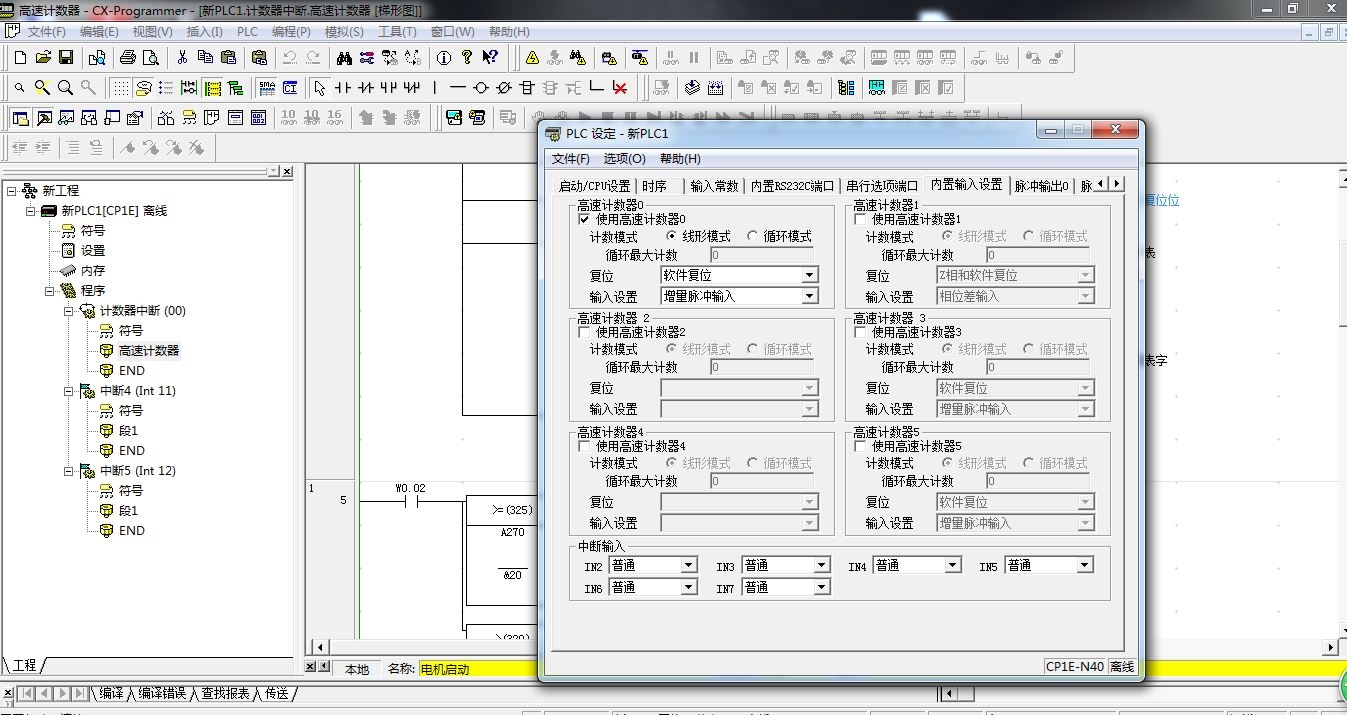Open the 模拟(S) menu in CX-Programmer
The image size is (1347, 715).
(345, 32)
